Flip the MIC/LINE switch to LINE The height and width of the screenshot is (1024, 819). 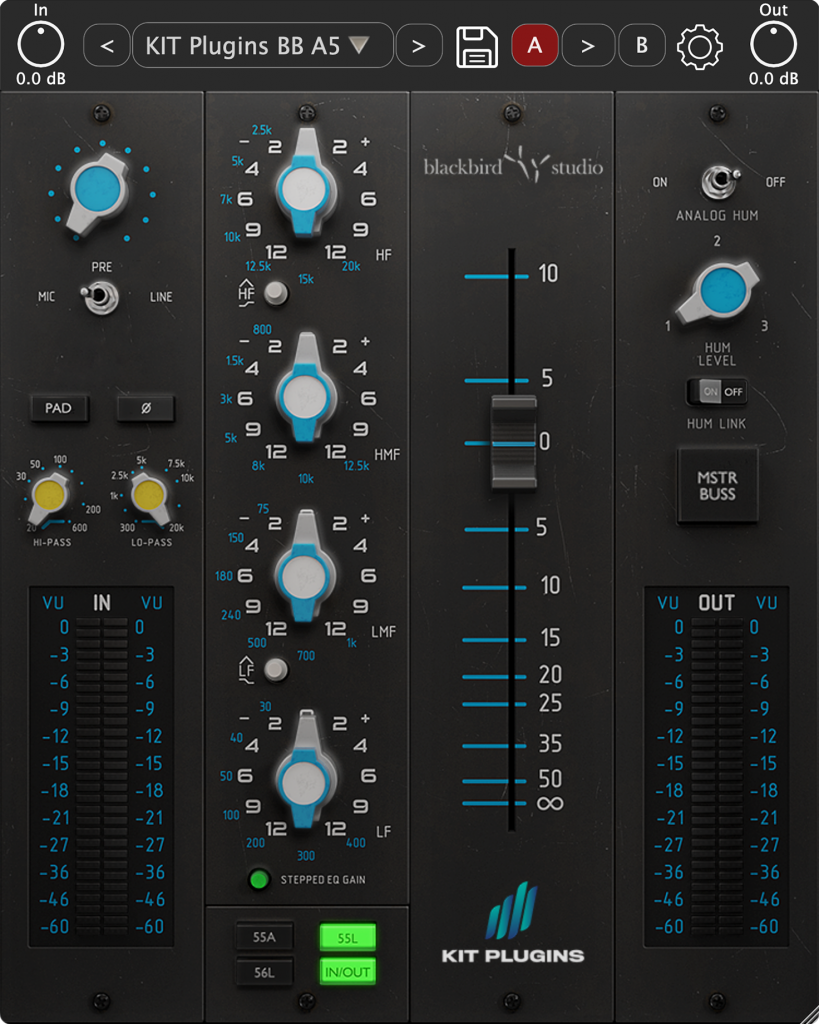pos(101,297)
